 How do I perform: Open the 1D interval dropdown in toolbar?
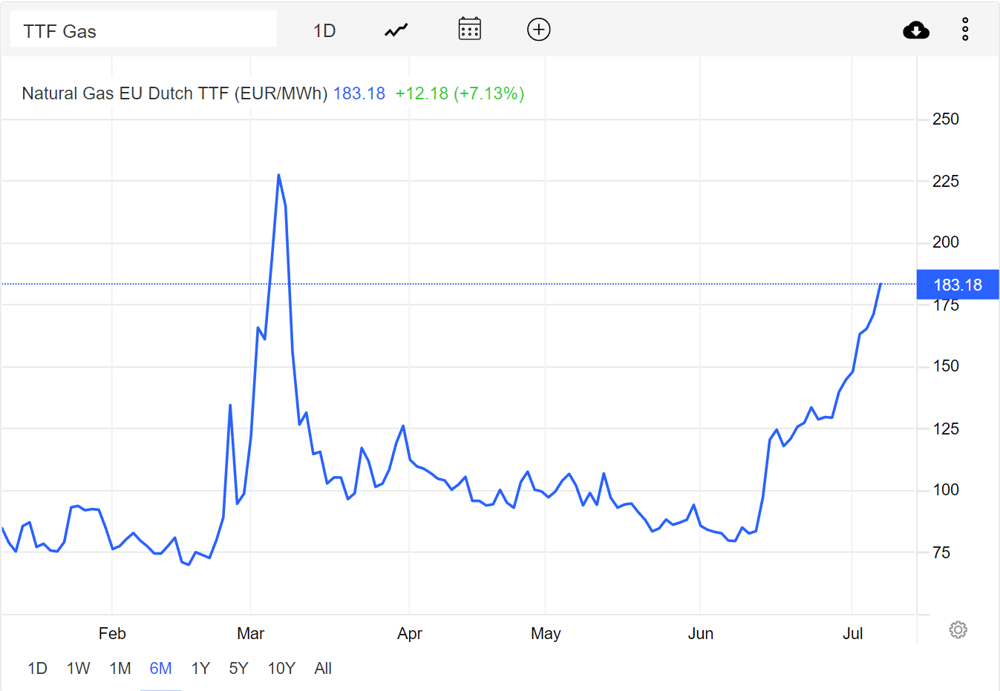tap(325, 31)
